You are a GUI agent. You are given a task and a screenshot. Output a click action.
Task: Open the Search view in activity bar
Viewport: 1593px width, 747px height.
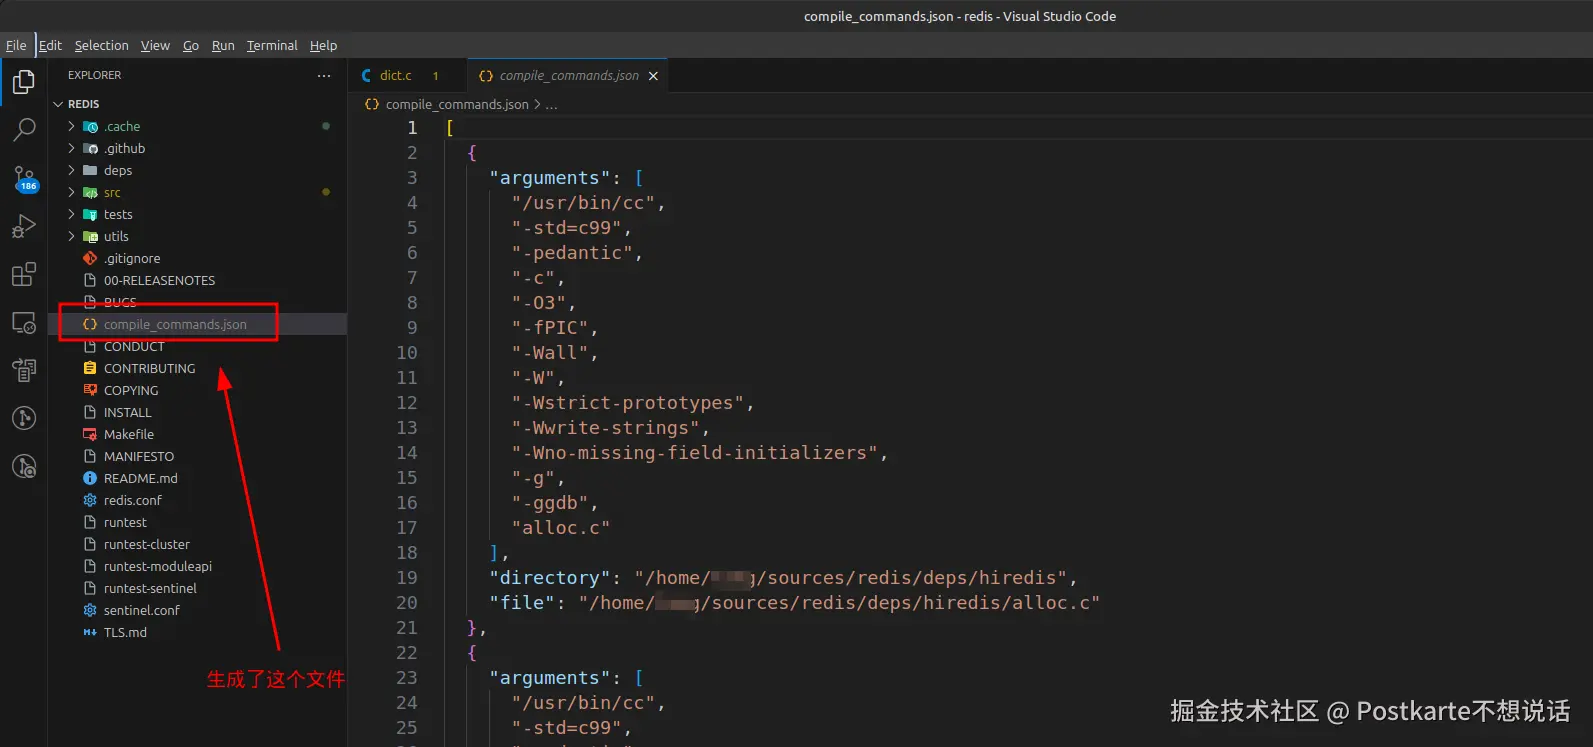pyautogui.click(x=24, y=130)
